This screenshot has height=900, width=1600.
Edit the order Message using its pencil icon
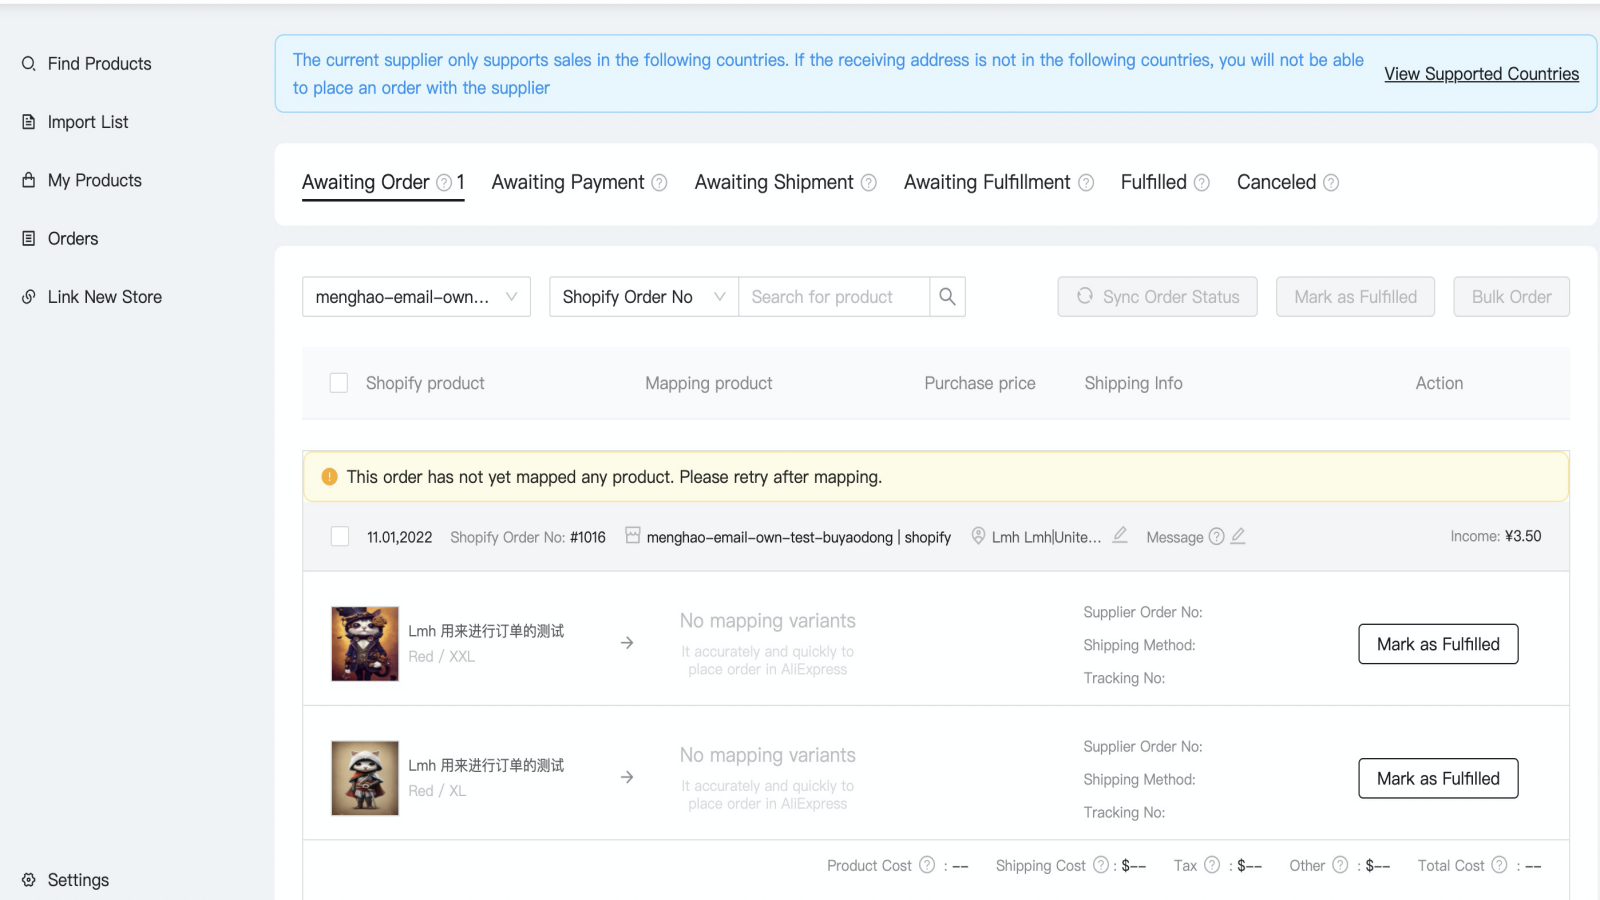(1238, 536)
